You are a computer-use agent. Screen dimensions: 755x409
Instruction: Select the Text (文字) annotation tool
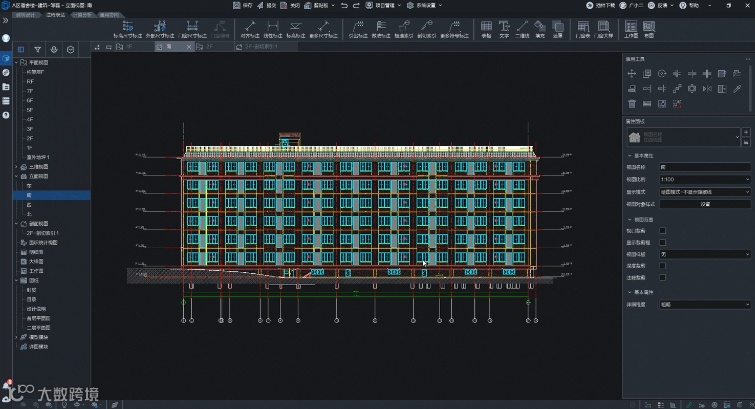click(503, 28)
